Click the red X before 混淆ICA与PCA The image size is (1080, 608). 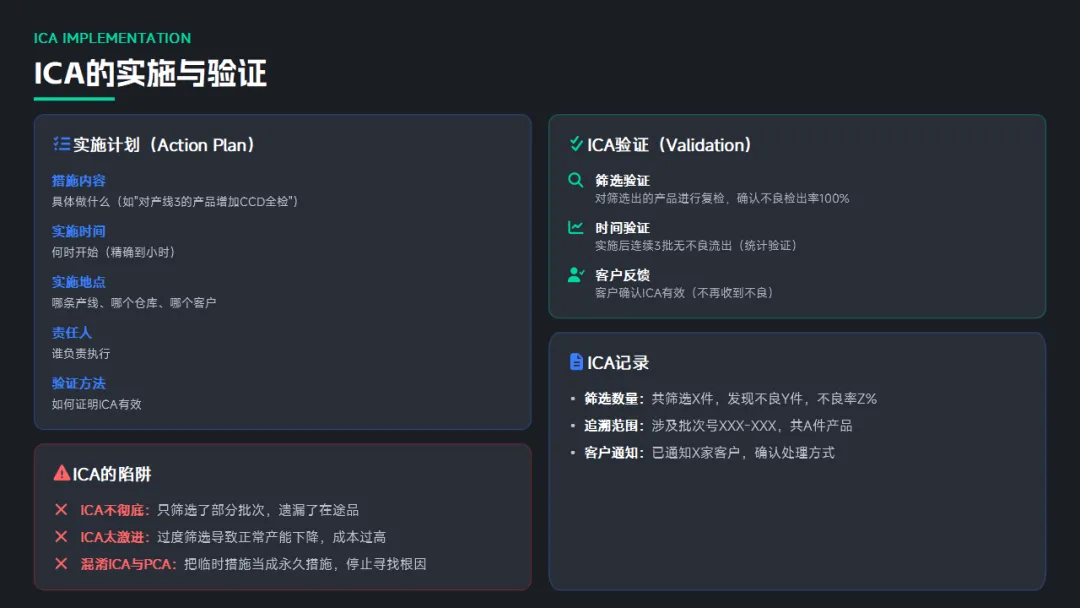[x=61, y=564]
